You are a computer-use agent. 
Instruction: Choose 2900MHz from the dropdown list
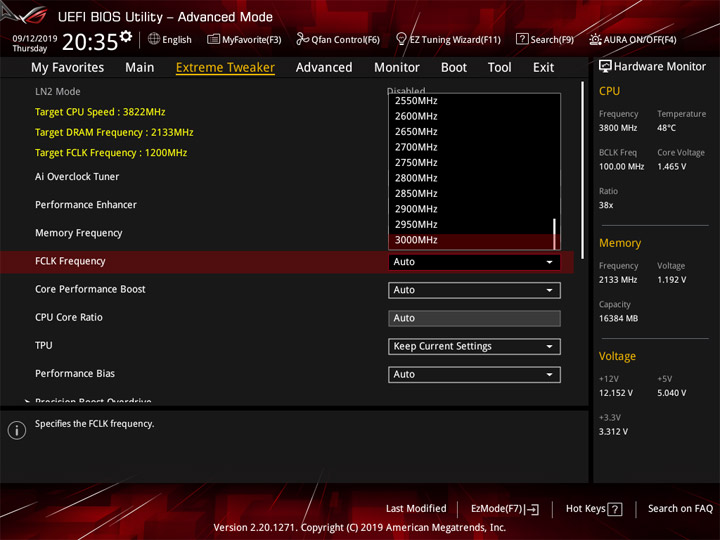pyautogui.click(x=472, y=209)
